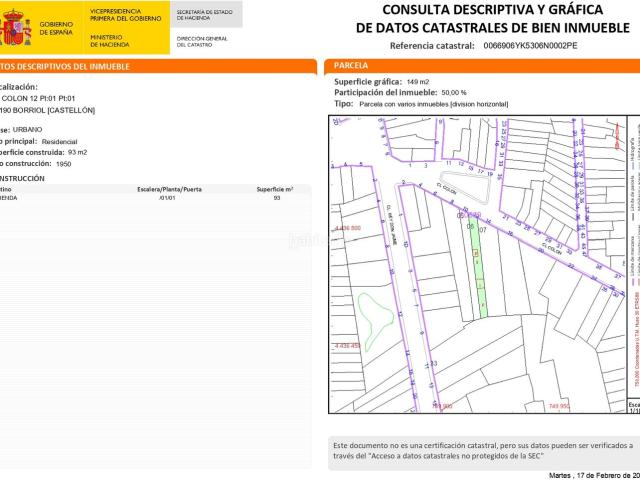
Task: Click the '/01/01' table cell
Action: click(x=168, y=198)
